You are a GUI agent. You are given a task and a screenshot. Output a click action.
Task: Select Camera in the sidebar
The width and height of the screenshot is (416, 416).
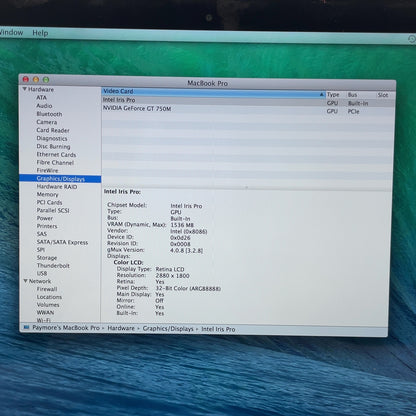click(46, 122)
